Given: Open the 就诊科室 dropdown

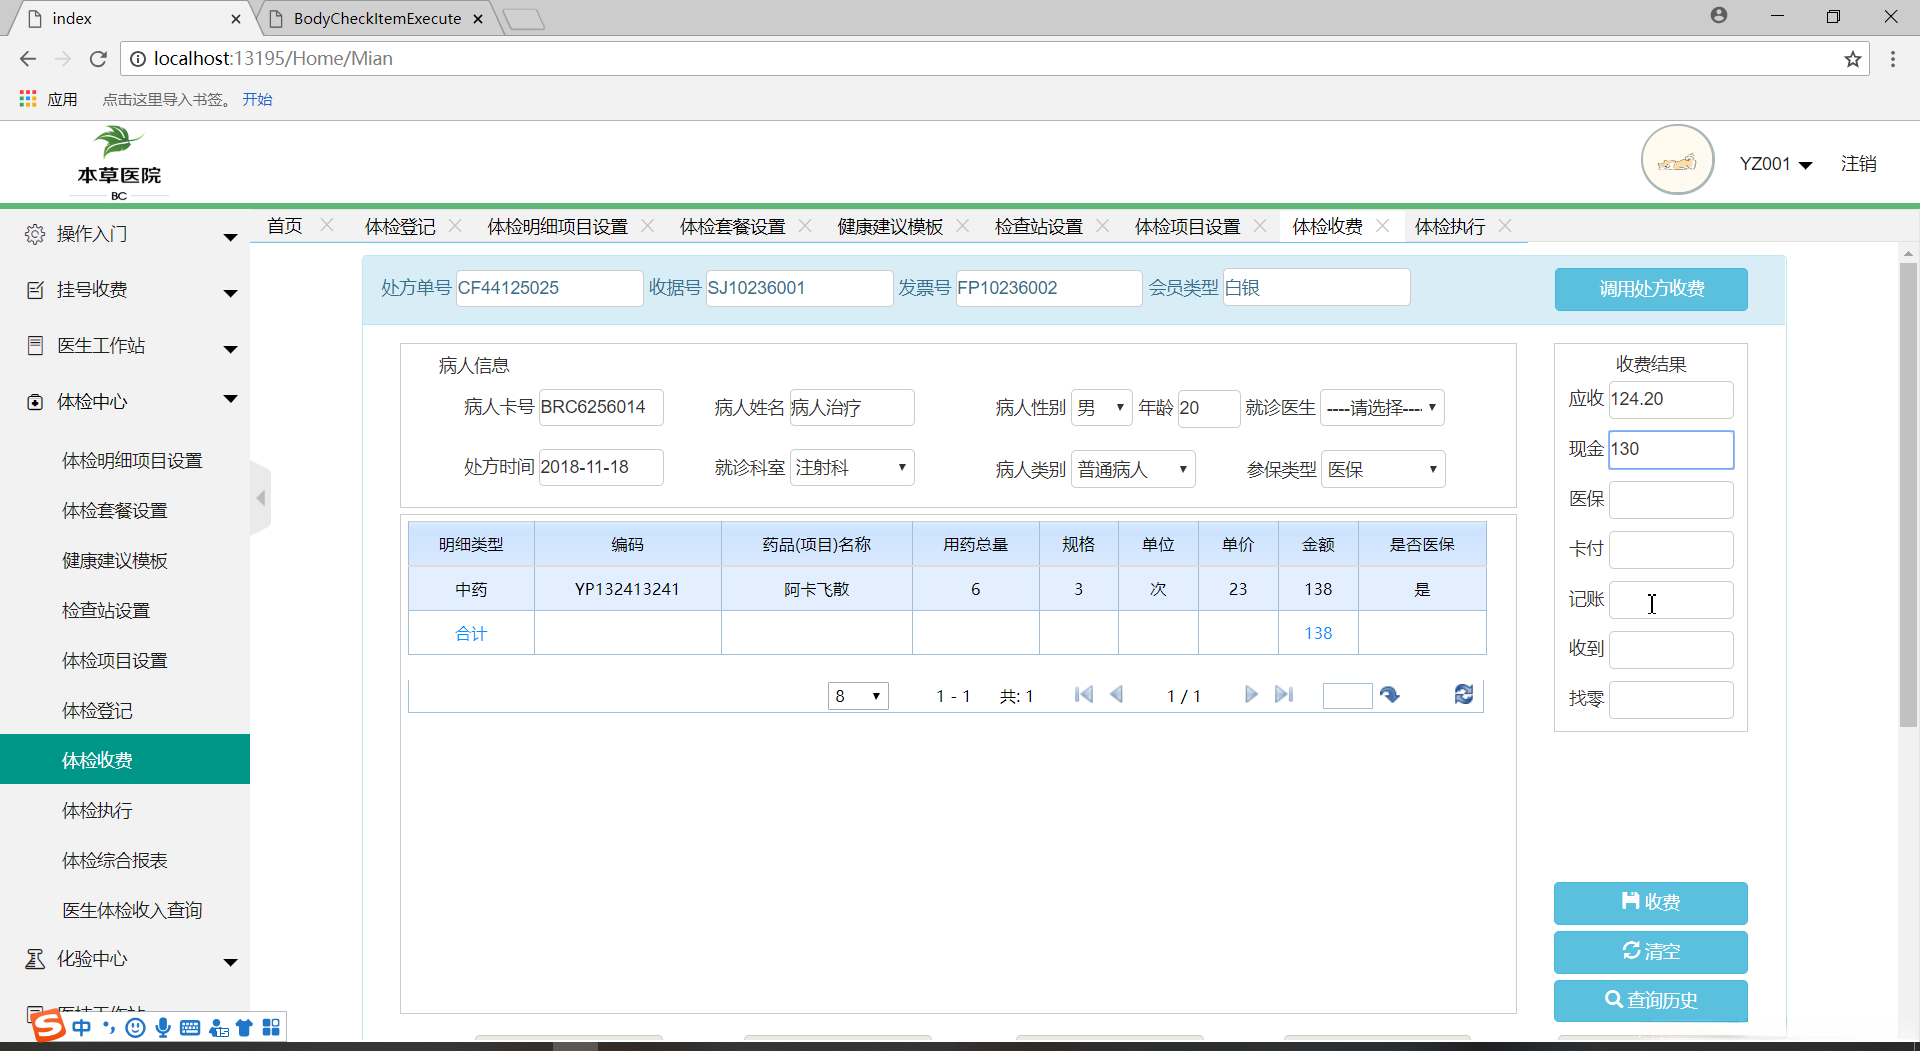Looking at the screenshot, I should (852, 468).
